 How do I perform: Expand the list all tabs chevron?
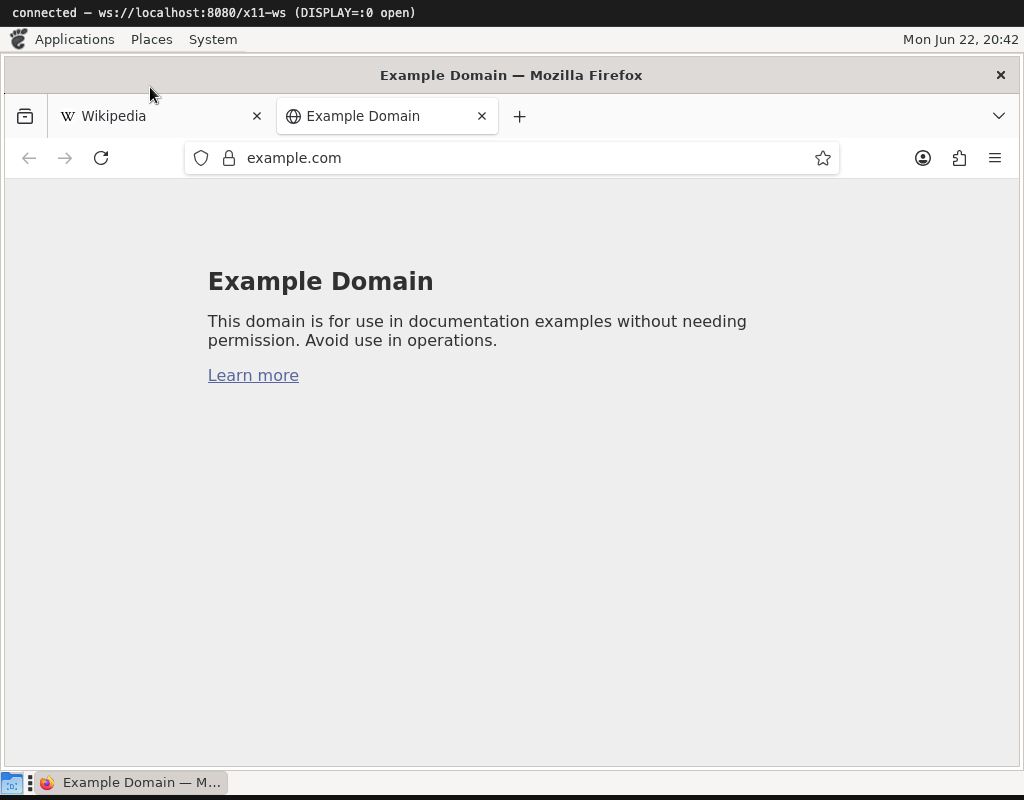tap(999, 116)
